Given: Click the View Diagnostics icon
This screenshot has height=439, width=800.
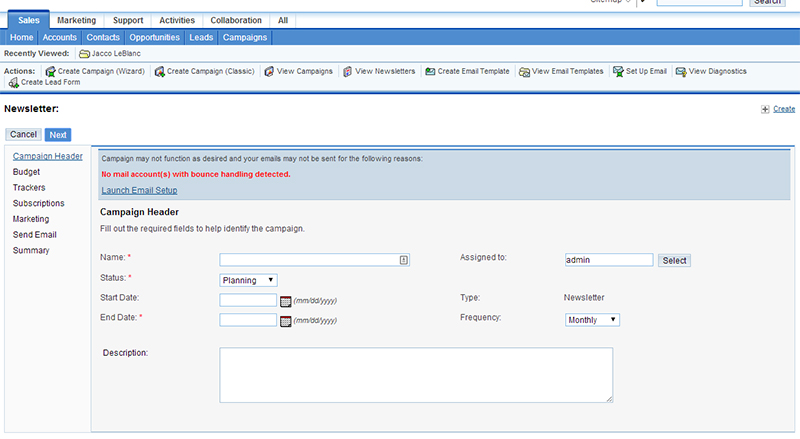Looking at the screenshot, I should pyautogui.click(x=680, y=72).
